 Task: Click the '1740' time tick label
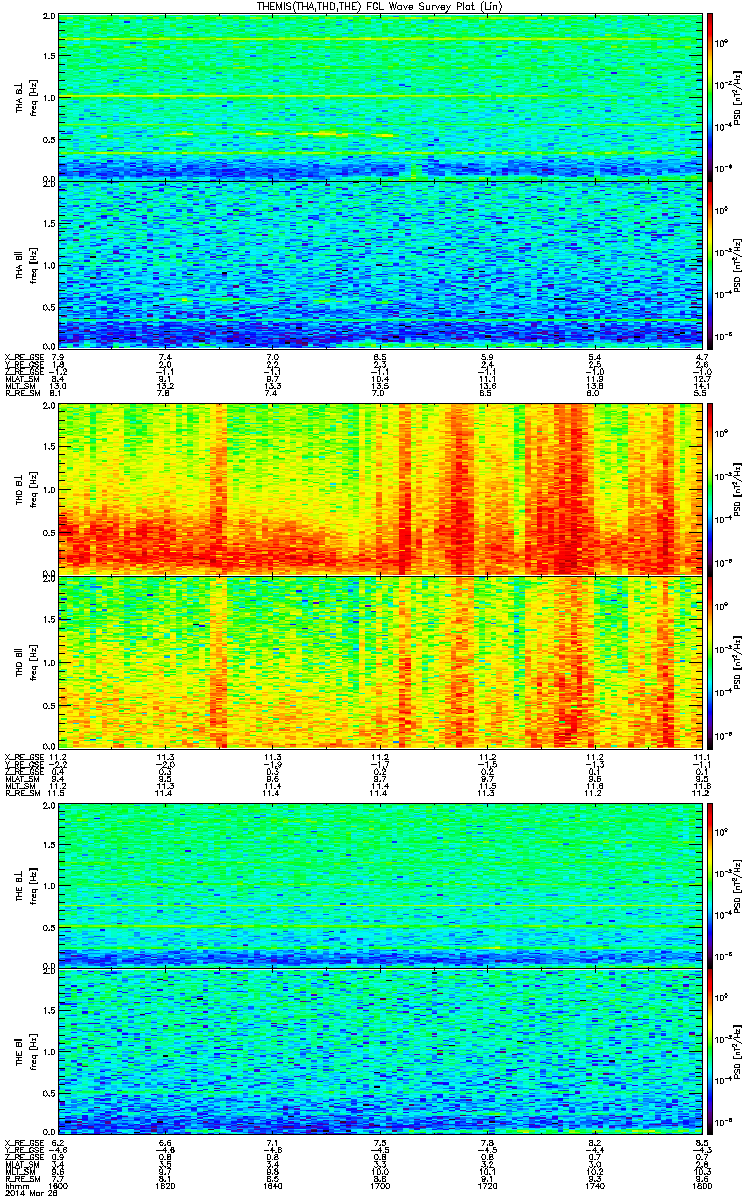pyautogui.click(x=594, y=1186)
